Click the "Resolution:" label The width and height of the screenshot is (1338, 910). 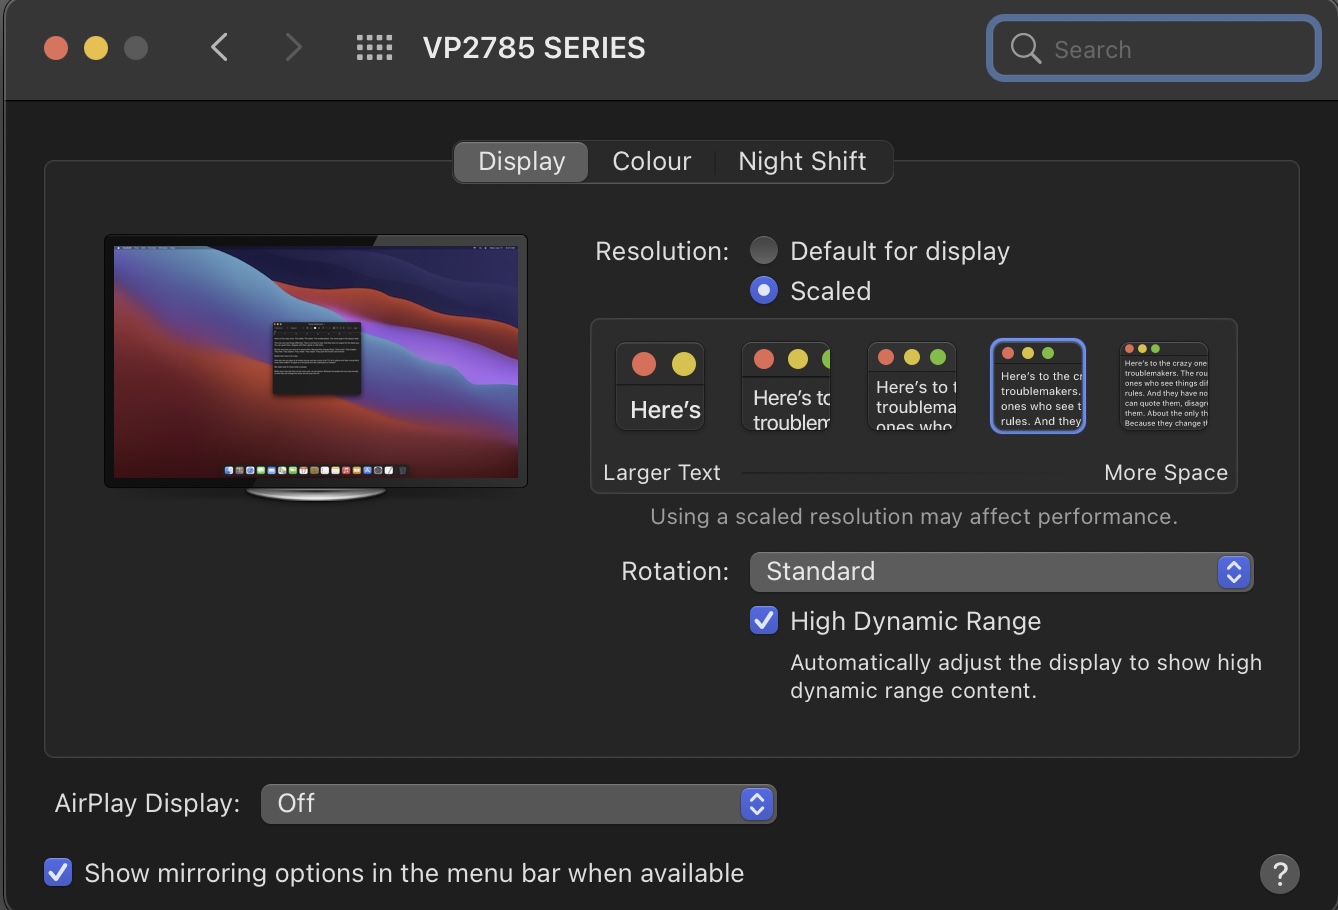coord(662,251)
